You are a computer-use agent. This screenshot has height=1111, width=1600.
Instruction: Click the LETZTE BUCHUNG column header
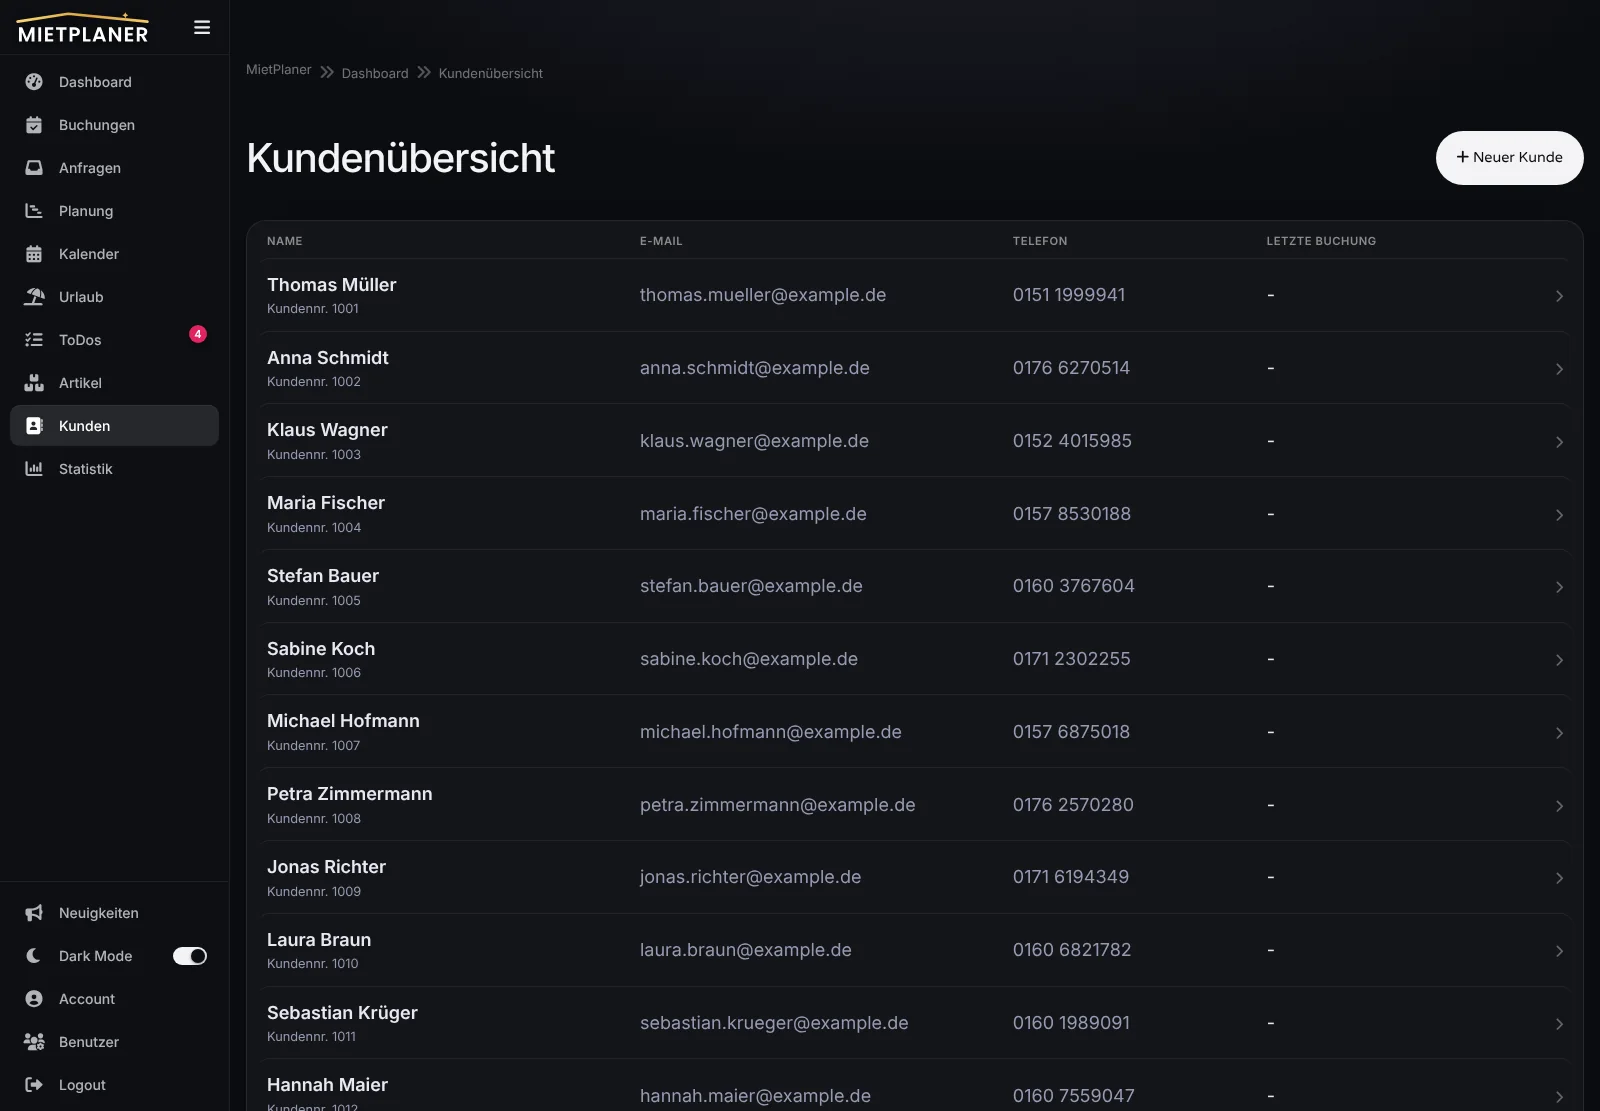1321,241
